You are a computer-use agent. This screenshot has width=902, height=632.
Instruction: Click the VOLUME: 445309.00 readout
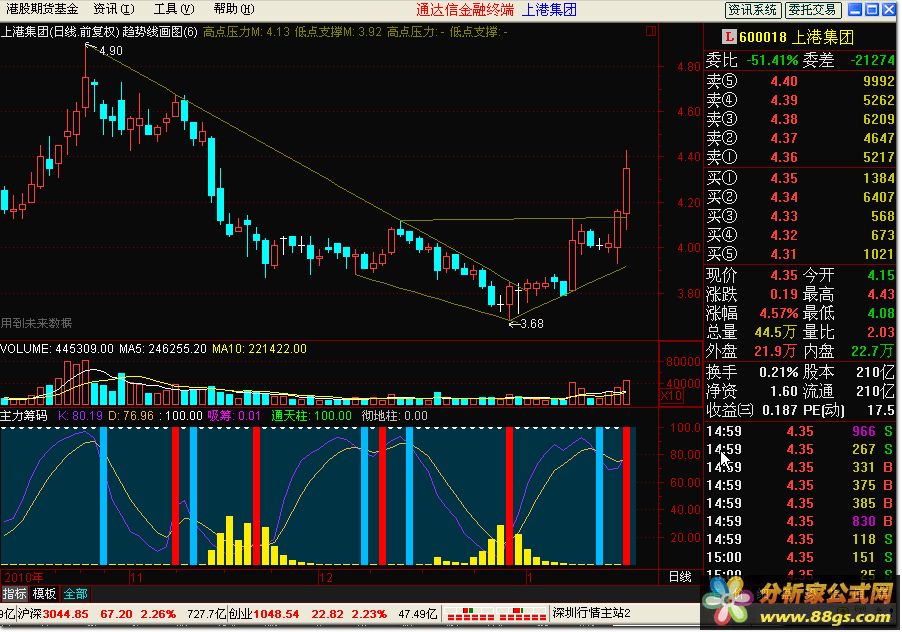point(57,349)
